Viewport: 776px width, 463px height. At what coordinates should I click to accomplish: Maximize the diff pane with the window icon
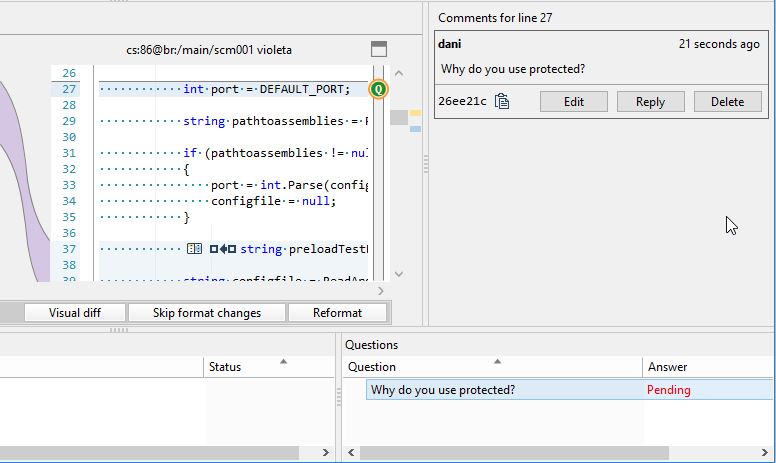point(379,49)
